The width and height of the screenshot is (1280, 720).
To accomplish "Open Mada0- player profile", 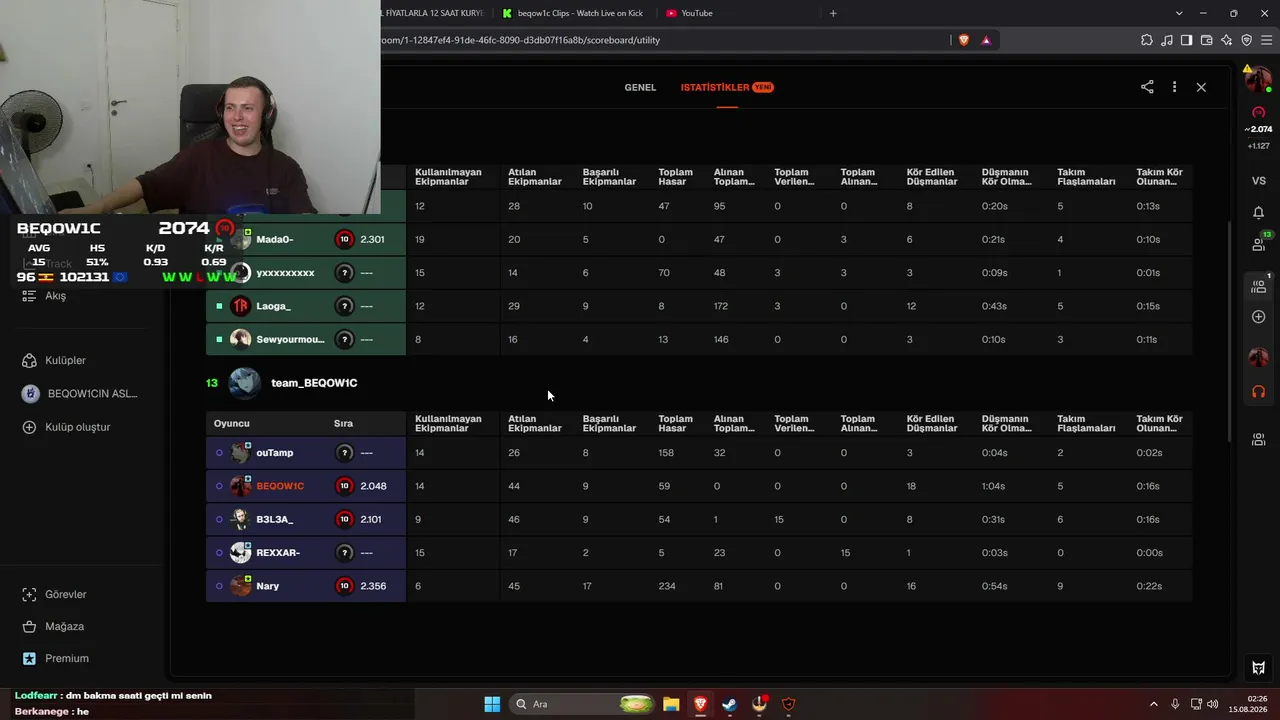I will (275, 239).
